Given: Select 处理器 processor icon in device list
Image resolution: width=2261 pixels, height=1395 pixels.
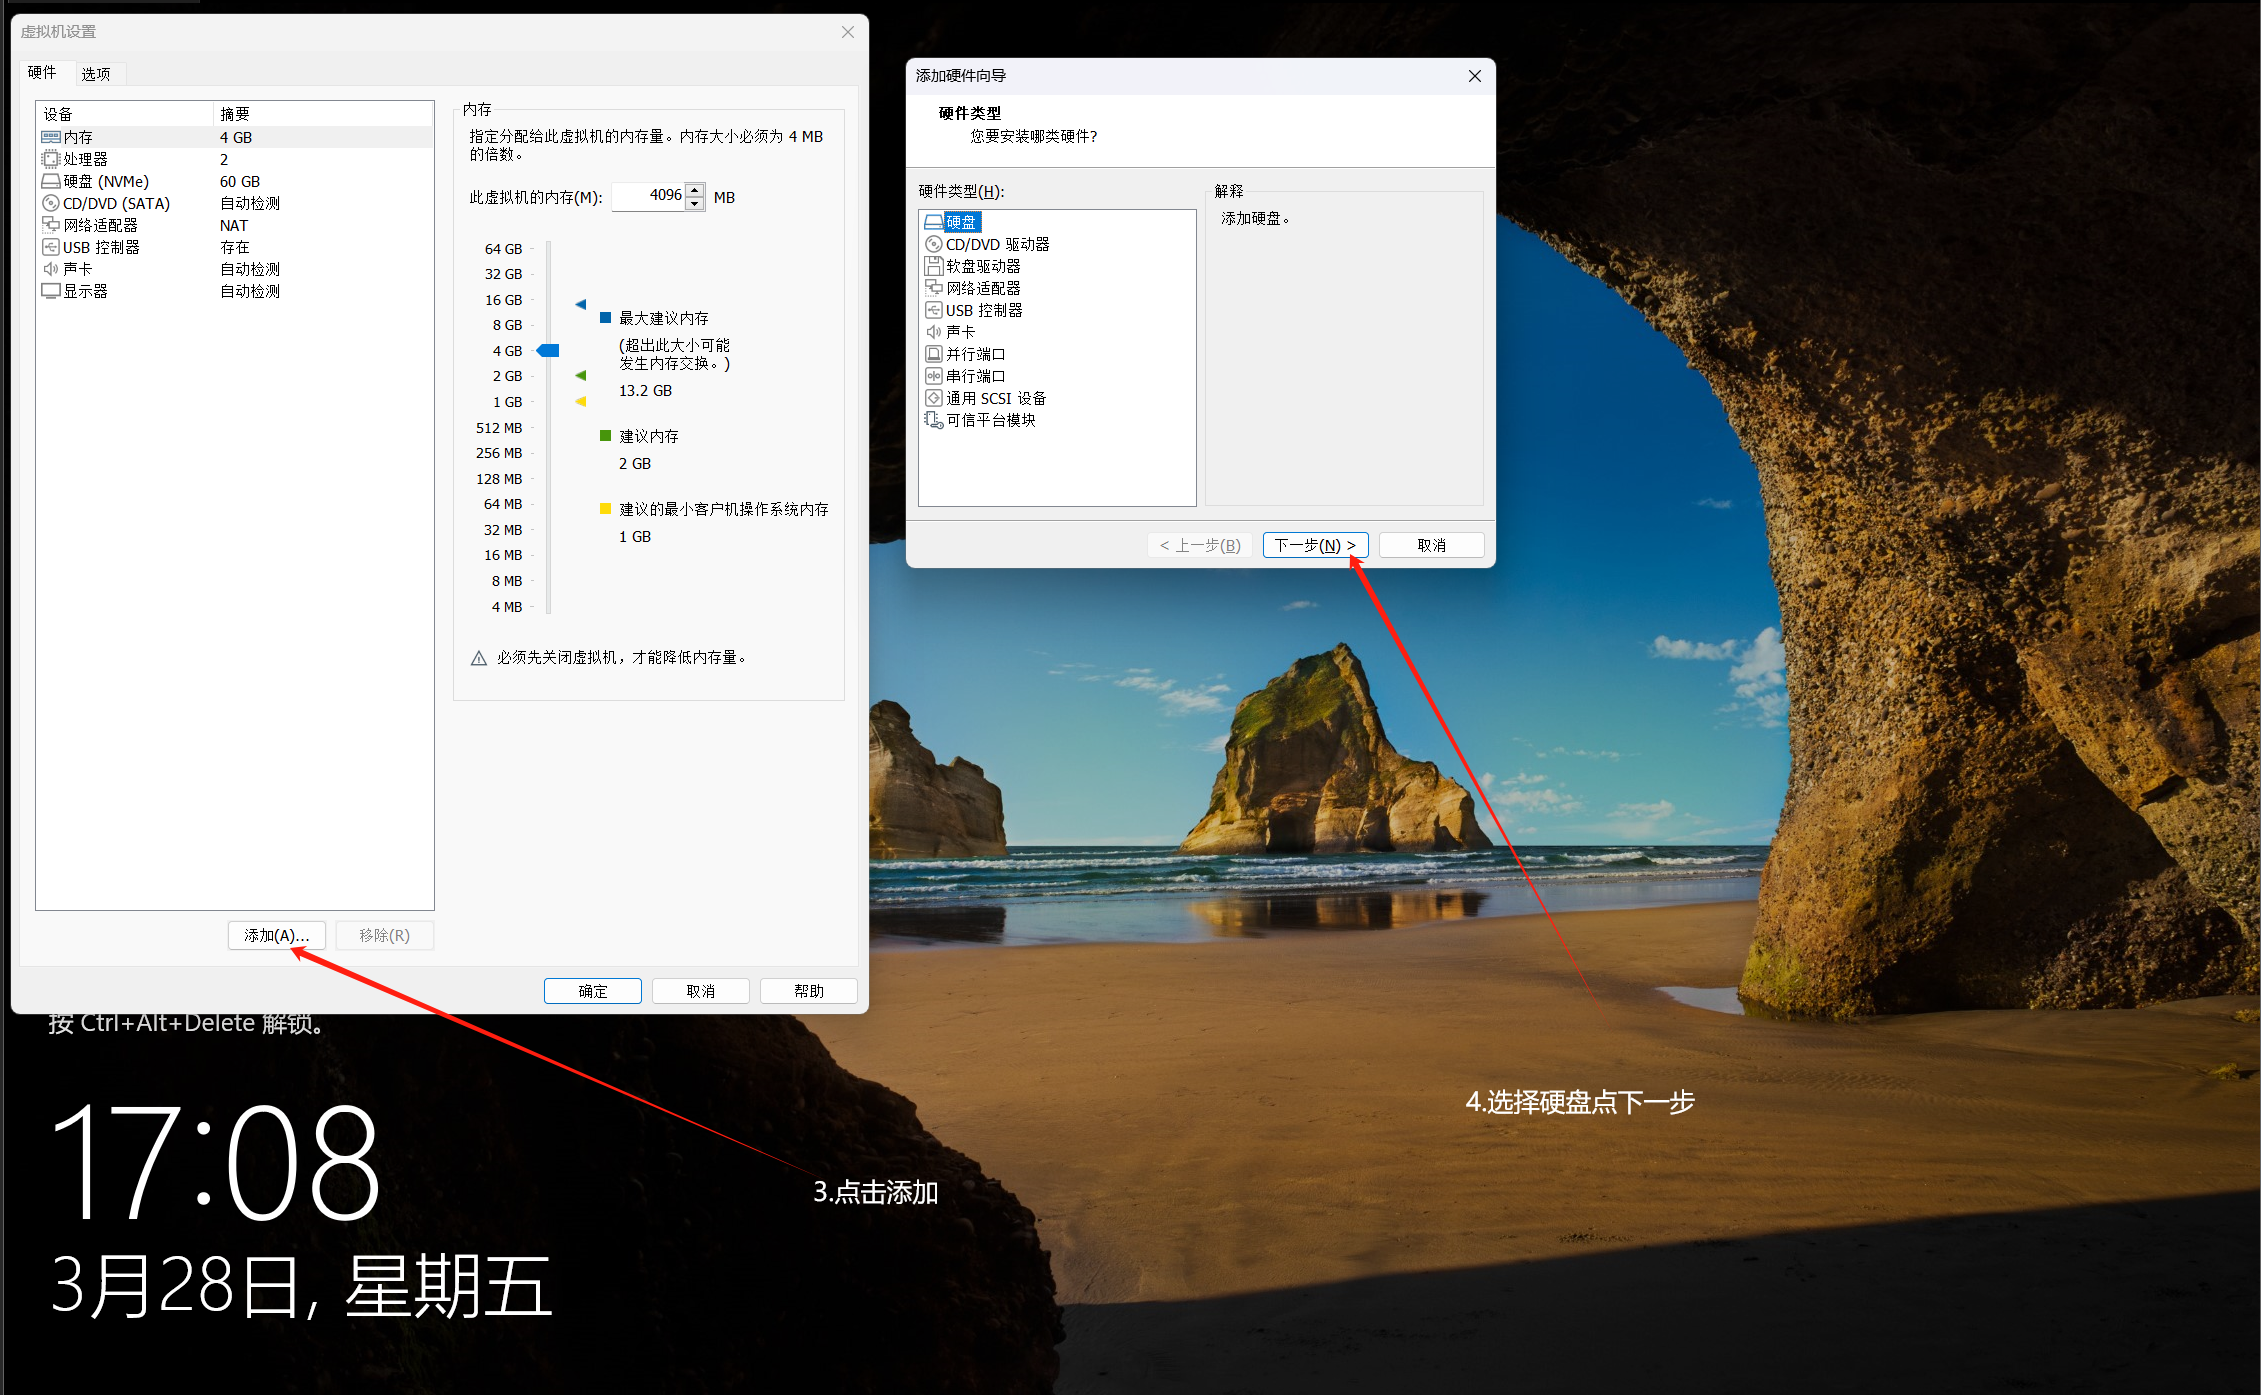Looking at the screenshot, I should click(50, 159).
